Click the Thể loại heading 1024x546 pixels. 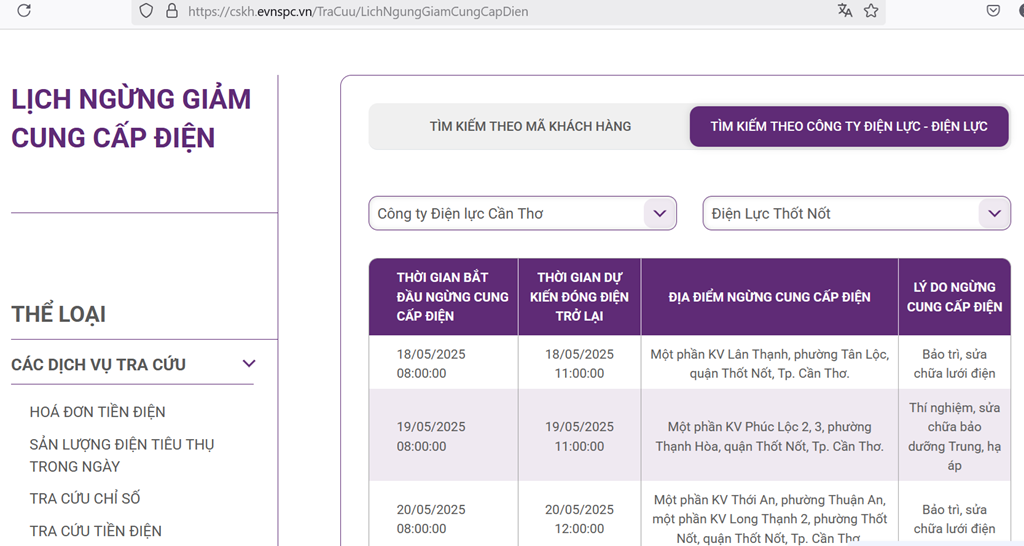click(x=58, y=314)
